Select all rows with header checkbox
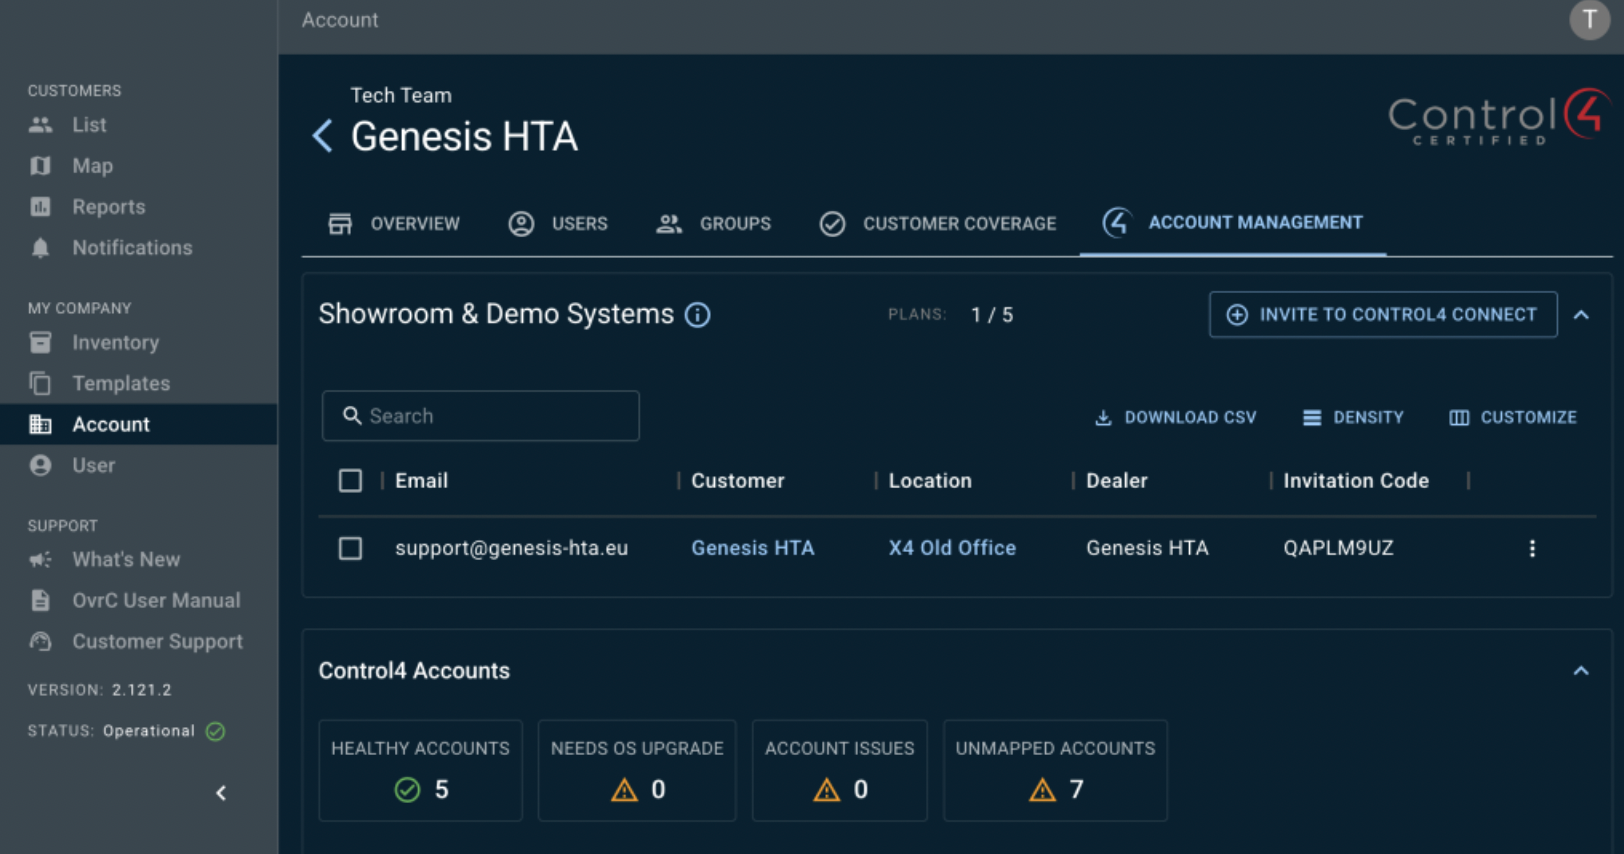This screenshot has width=1624, height=854. pos(350,481)
